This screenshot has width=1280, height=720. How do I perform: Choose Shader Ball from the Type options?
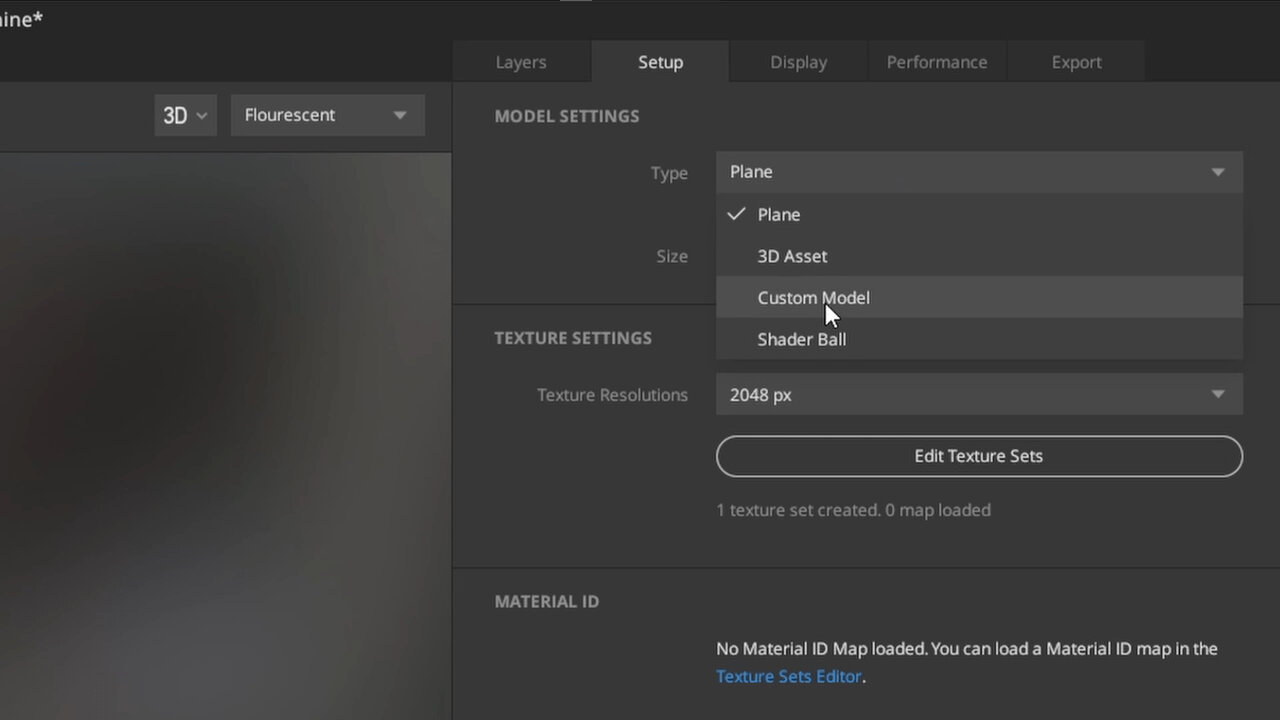tap(801, 339)
